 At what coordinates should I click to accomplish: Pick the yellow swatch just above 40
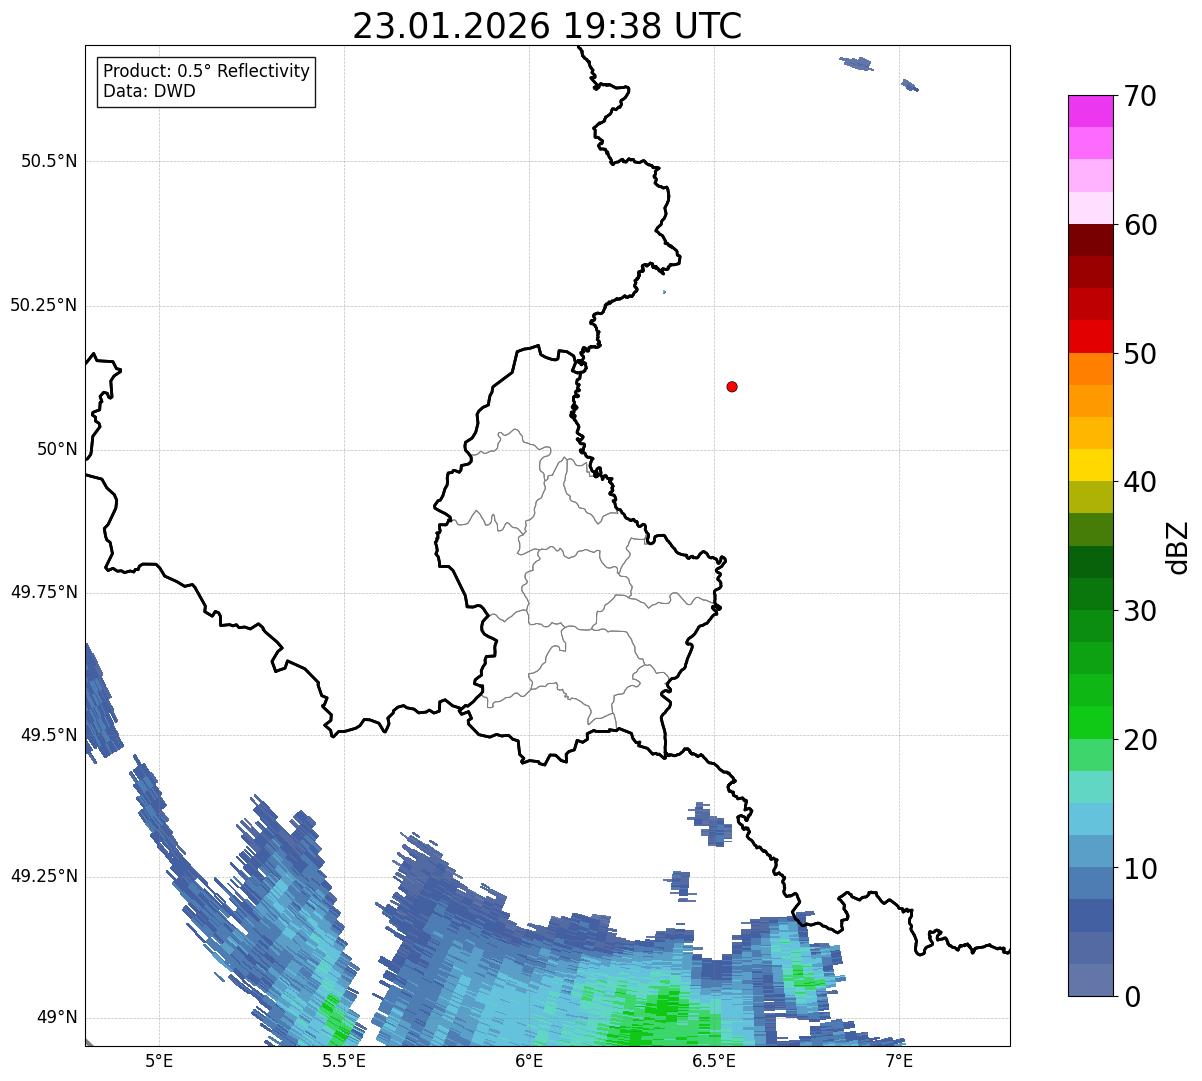1091,465
